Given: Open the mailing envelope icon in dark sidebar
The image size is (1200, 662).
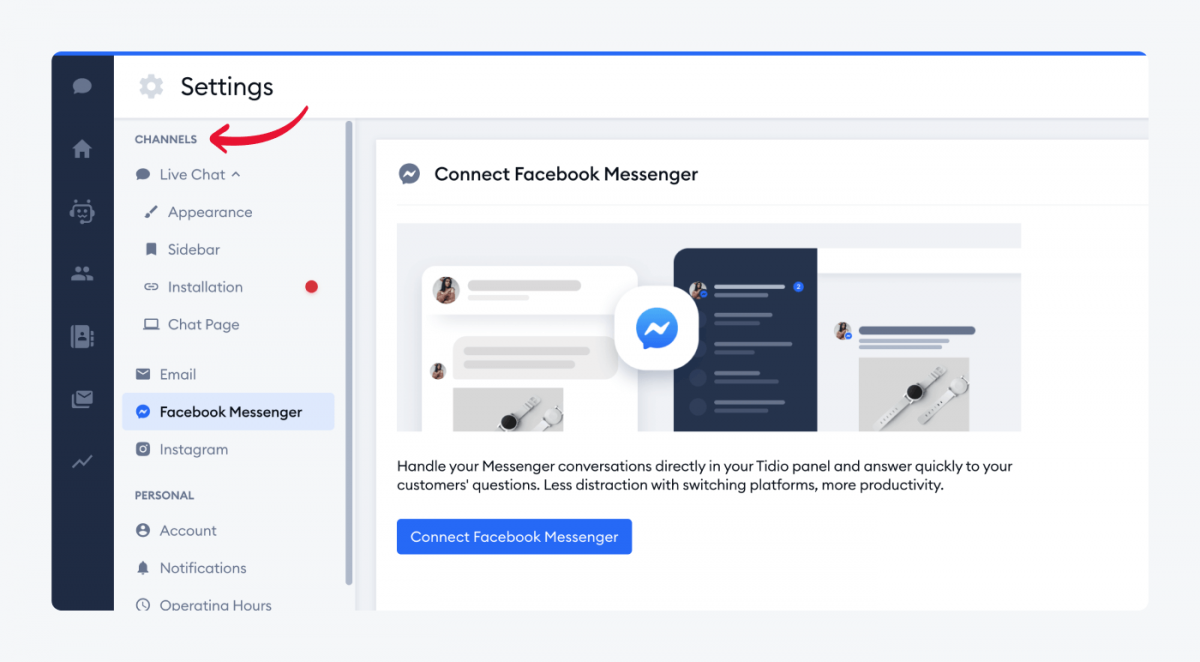Looking at the screenshot, I should click(x=82, y=399).
